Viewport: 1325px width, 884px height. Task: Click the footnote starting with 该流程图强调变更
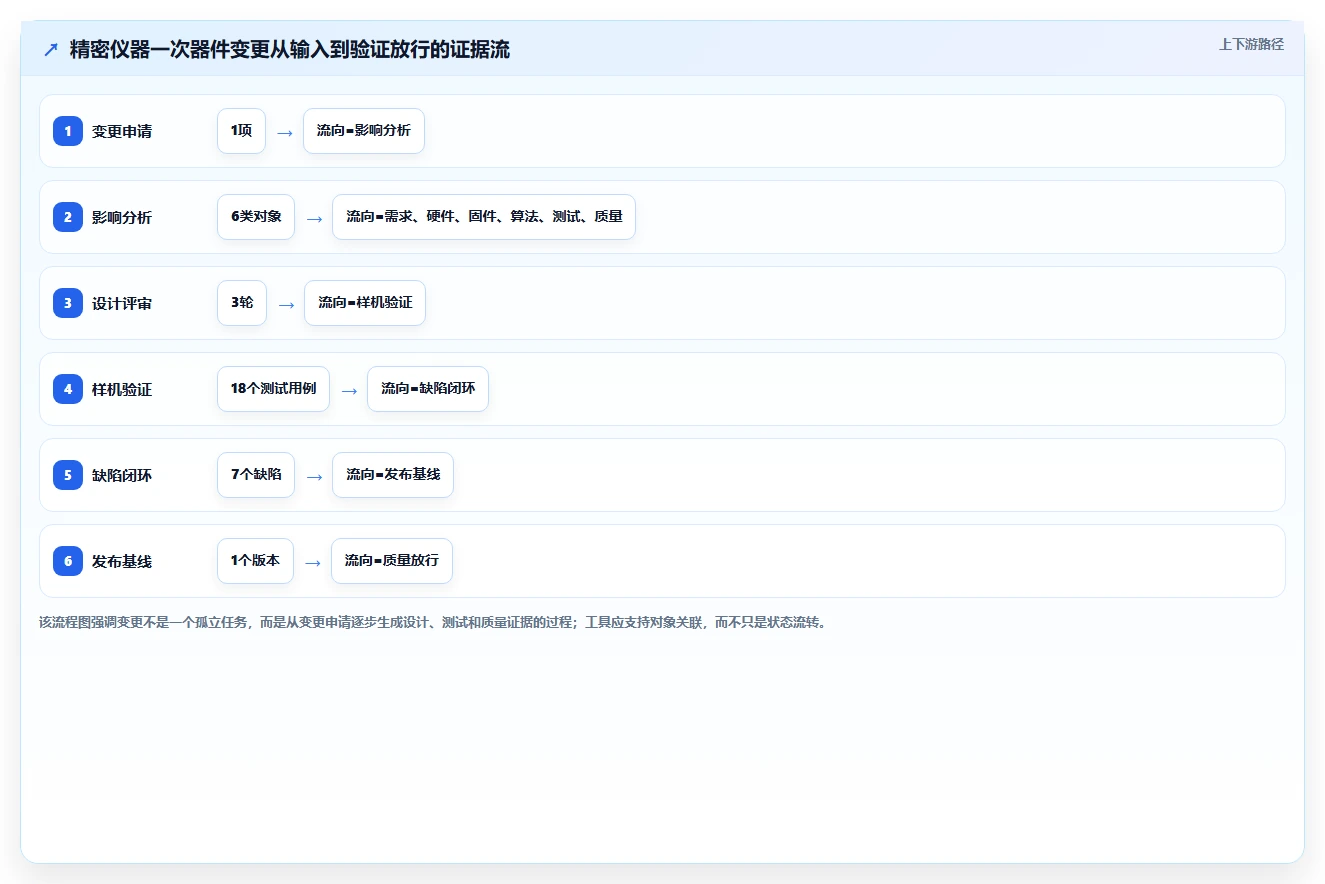(433, 622)
